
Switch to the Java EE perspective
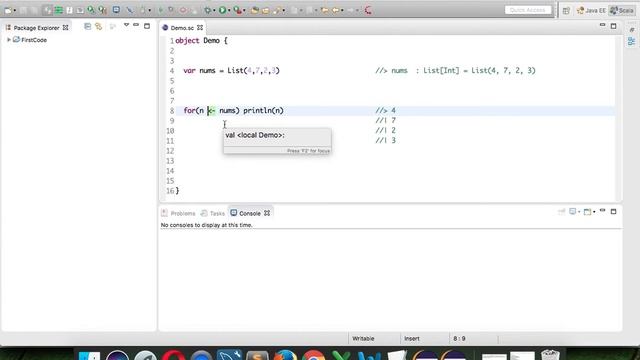tap(591, 11)
